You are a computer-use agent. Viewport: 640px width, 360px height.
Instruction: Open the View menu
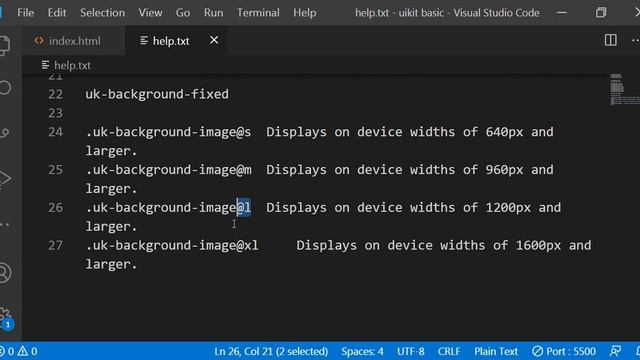150,13
